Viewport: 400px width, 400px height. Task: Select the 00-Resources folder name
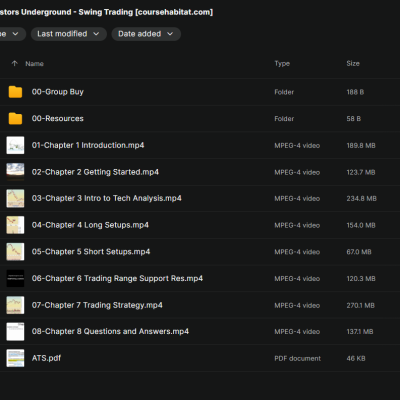click(x=58, y=119)
